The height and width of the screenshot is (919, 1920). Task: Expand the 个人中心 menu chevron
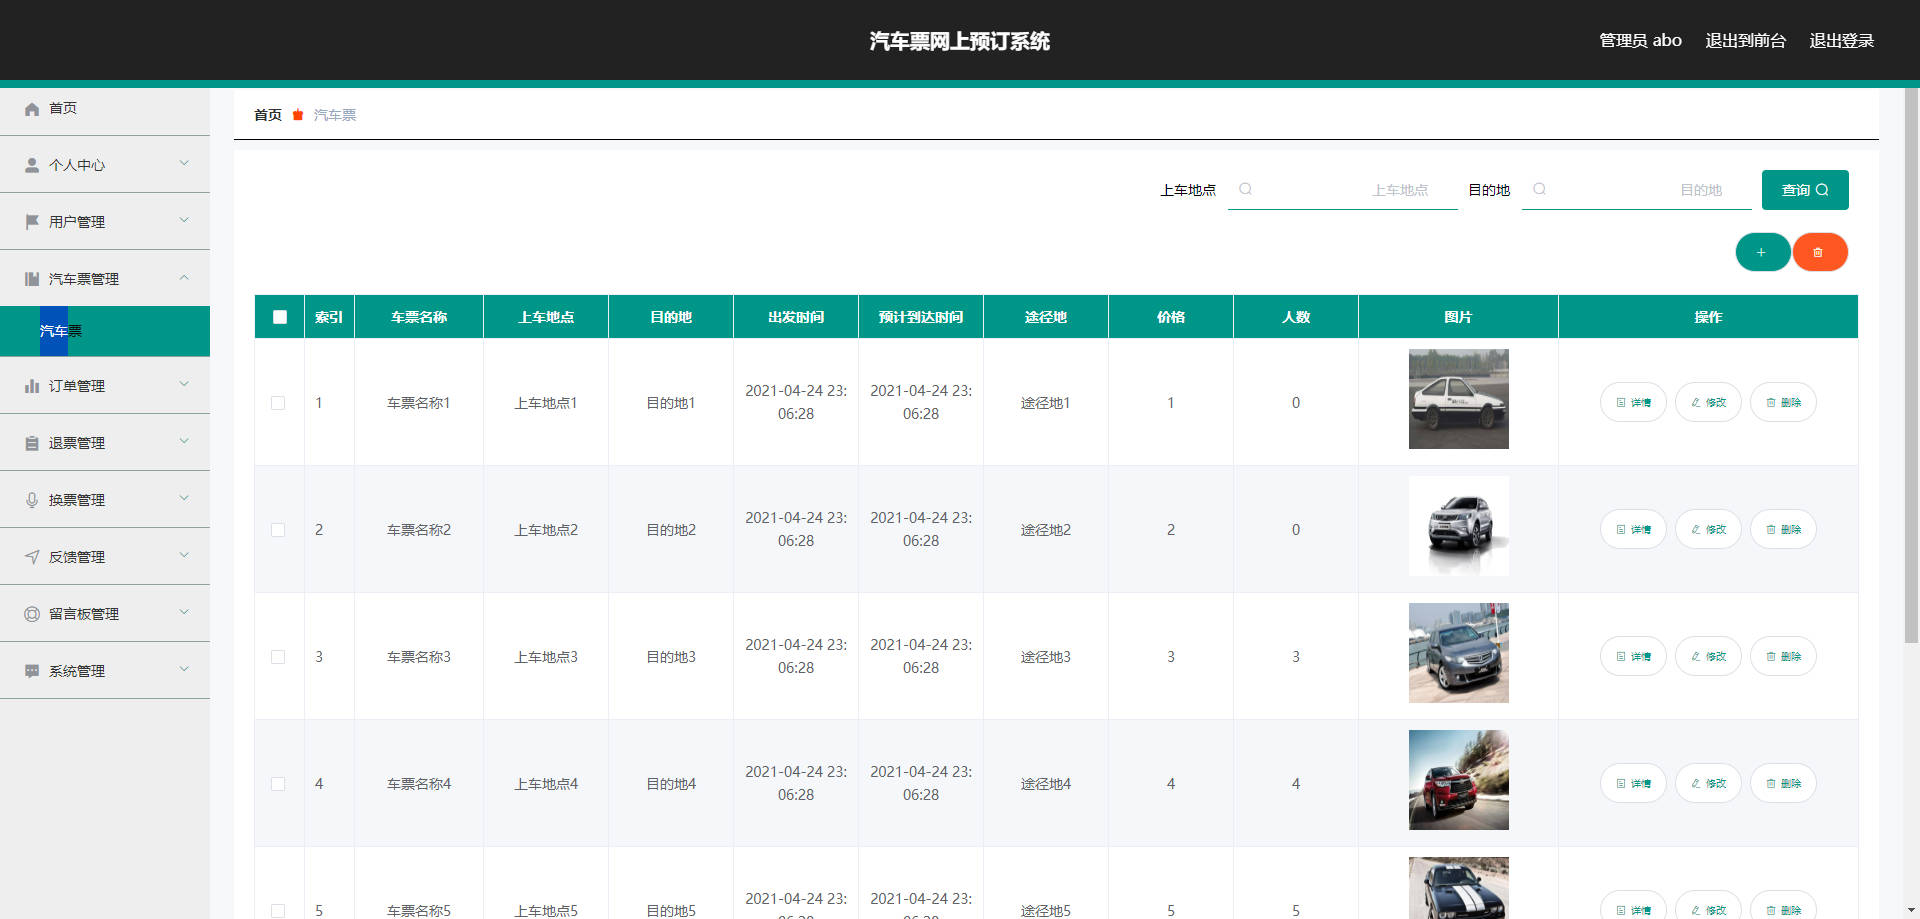[x=184, y=163]
